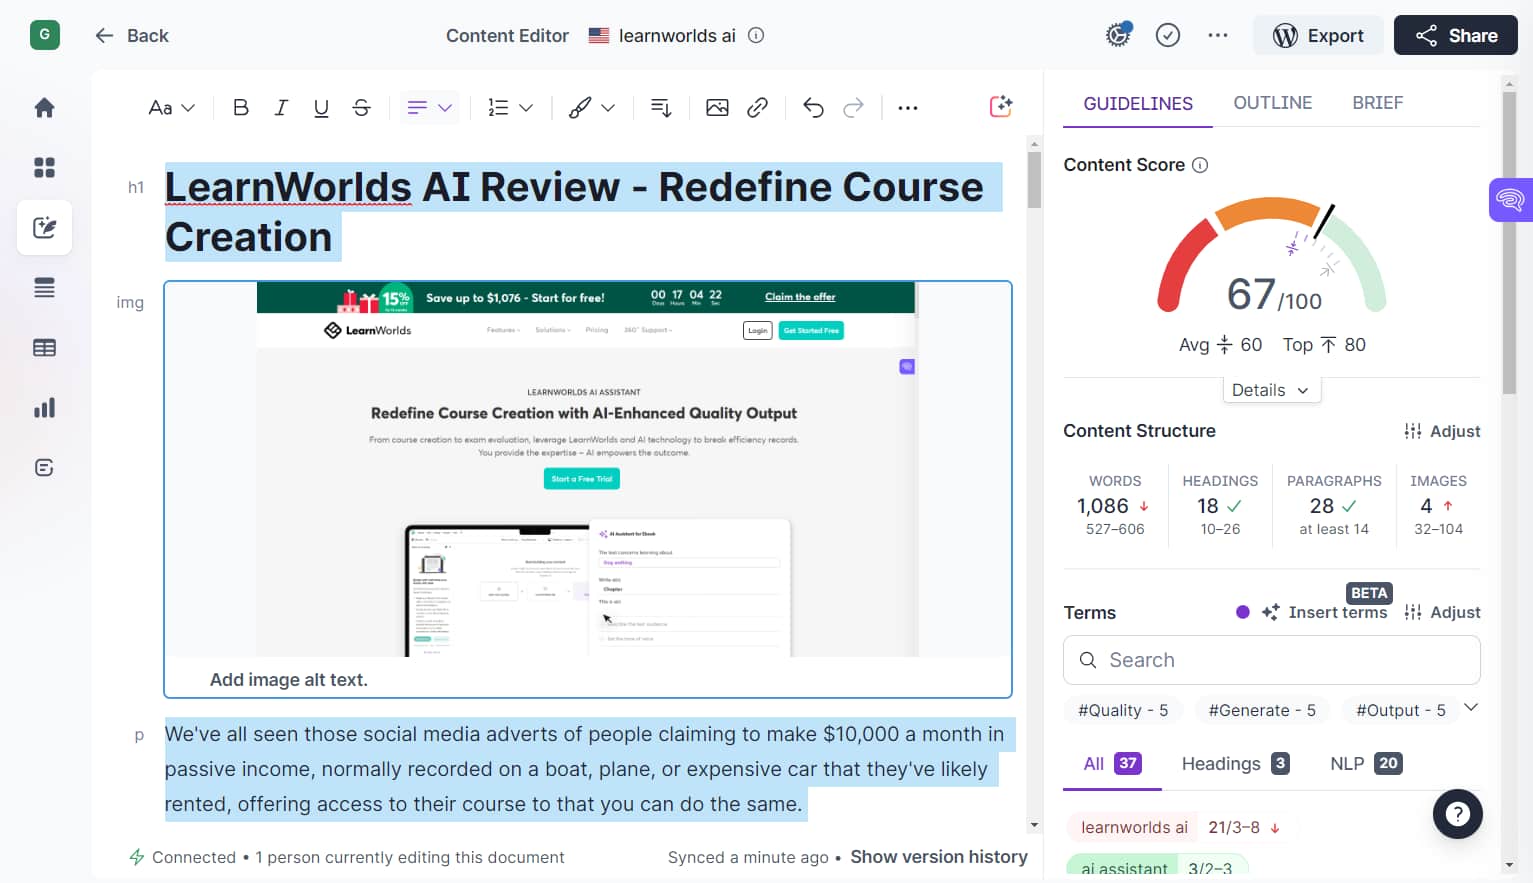Image resolution: width=1533 pixels, height=883 pixels.
Task: Open the table view sidebar icon
Action: [x=44, y=348]
